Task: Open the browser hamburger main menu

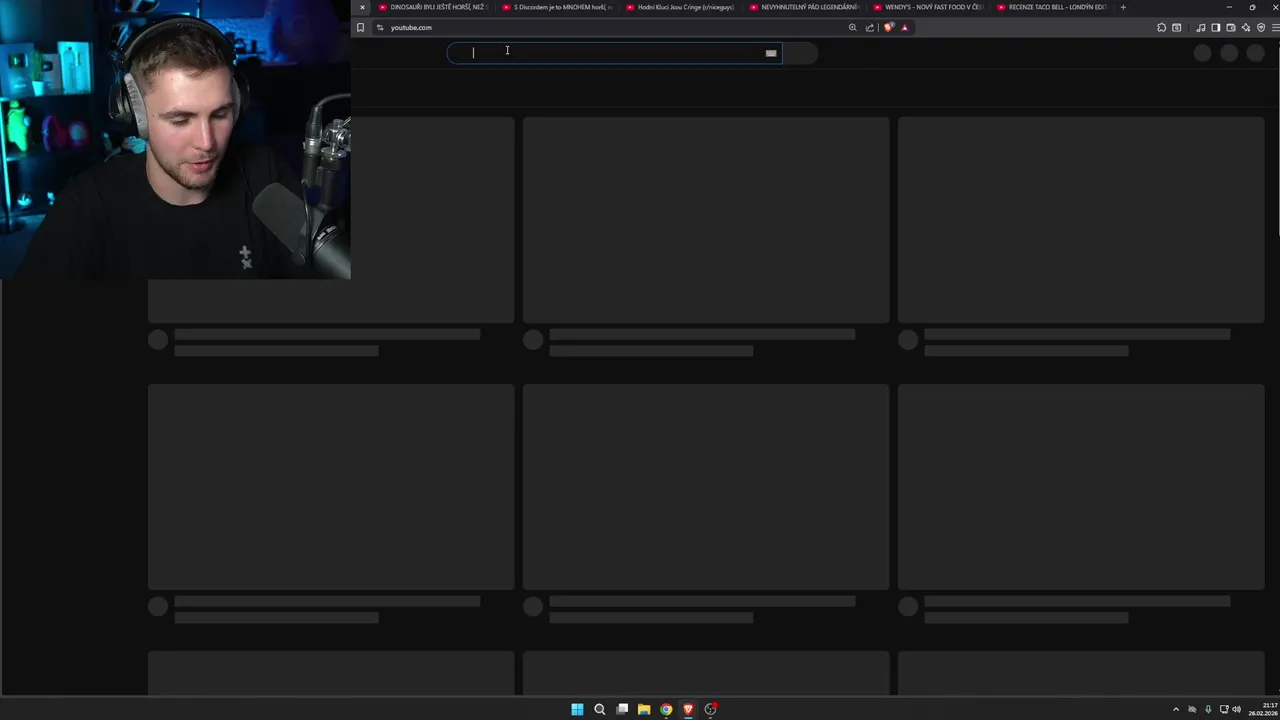Action: coord(1275,27)
